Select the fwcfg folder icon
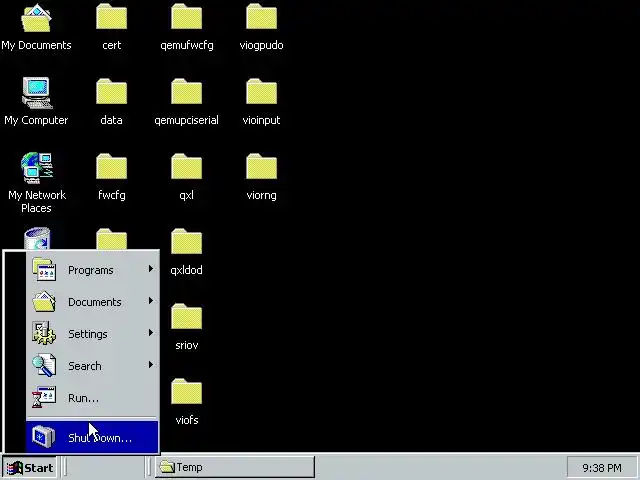The image size is (640, 480). click(111, 167)
